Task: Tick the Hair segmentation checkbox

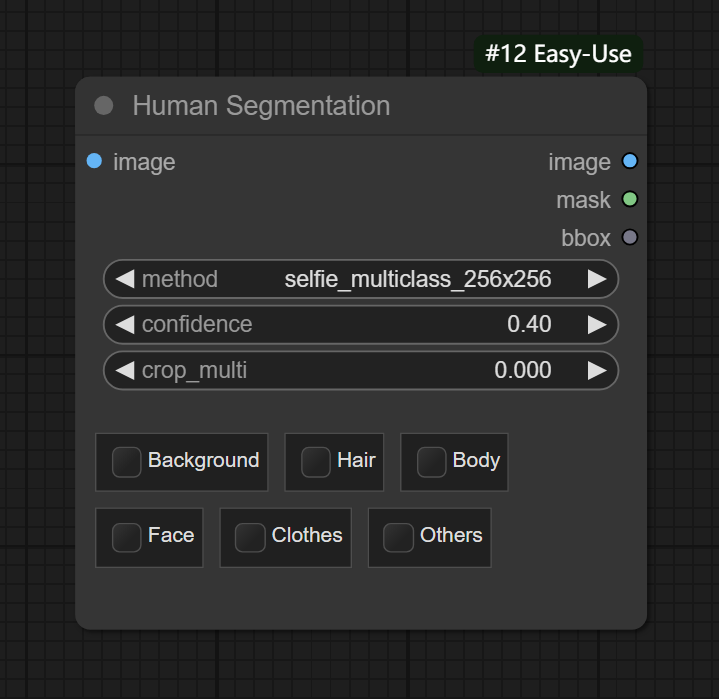Action: pos(316,461)
